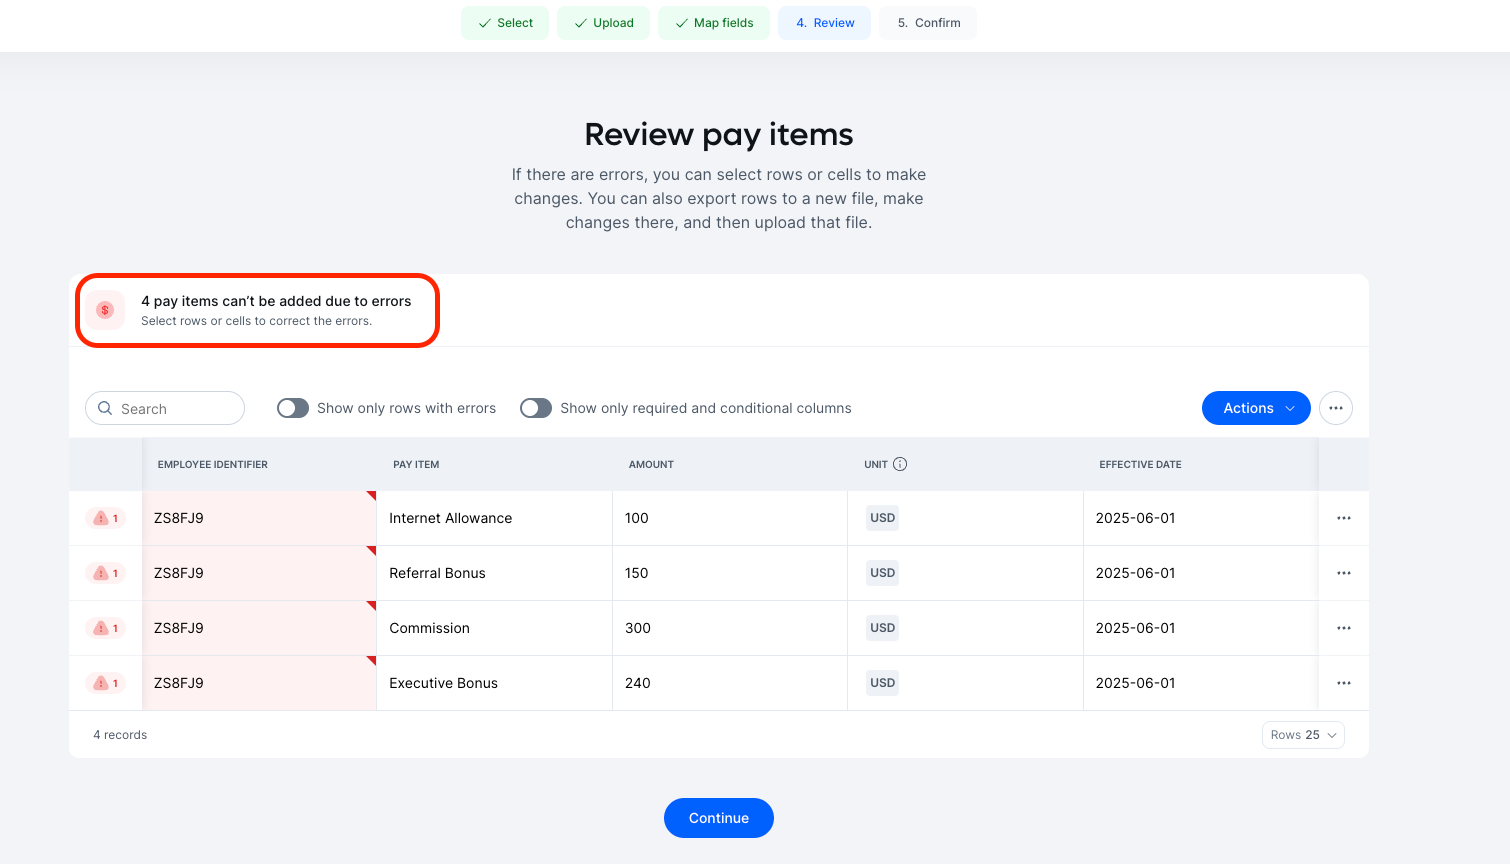
Task: Click the USD unit in the Executive Bonus row
Action: coord(883,683)
